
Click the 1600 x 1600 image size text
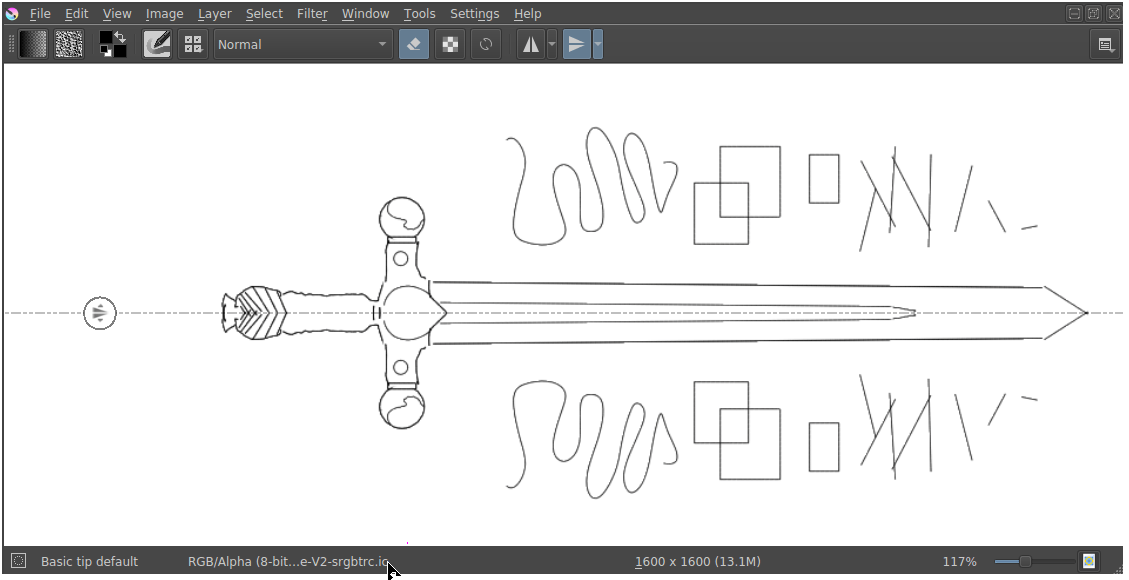697,561
